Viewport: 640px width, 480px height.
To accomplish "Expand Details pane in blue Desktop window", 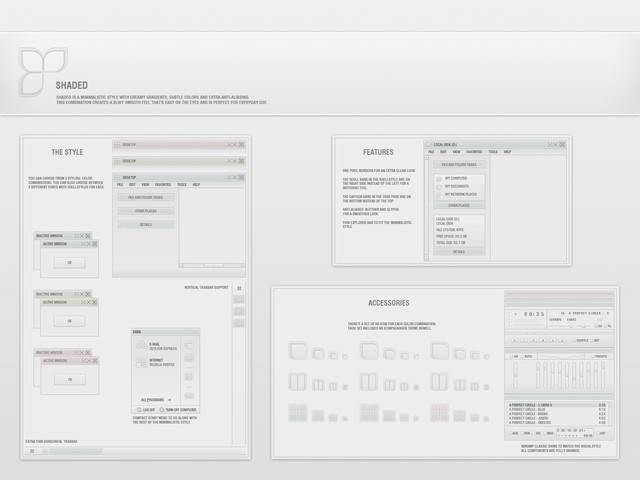I will coord(146,224).
